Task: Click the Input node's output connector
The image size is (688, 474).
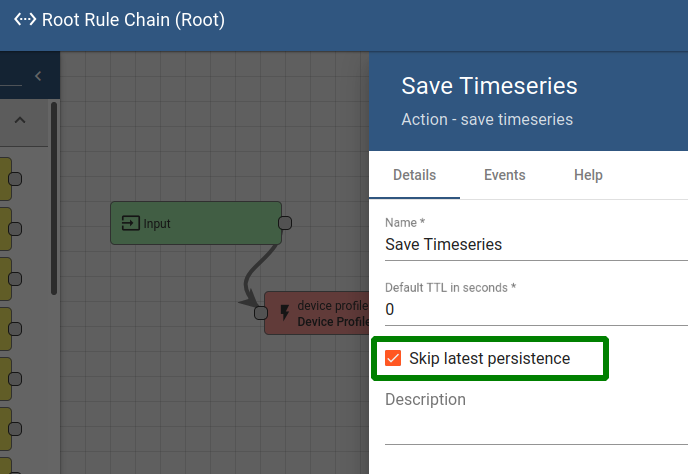Action: tap(285, 222)
